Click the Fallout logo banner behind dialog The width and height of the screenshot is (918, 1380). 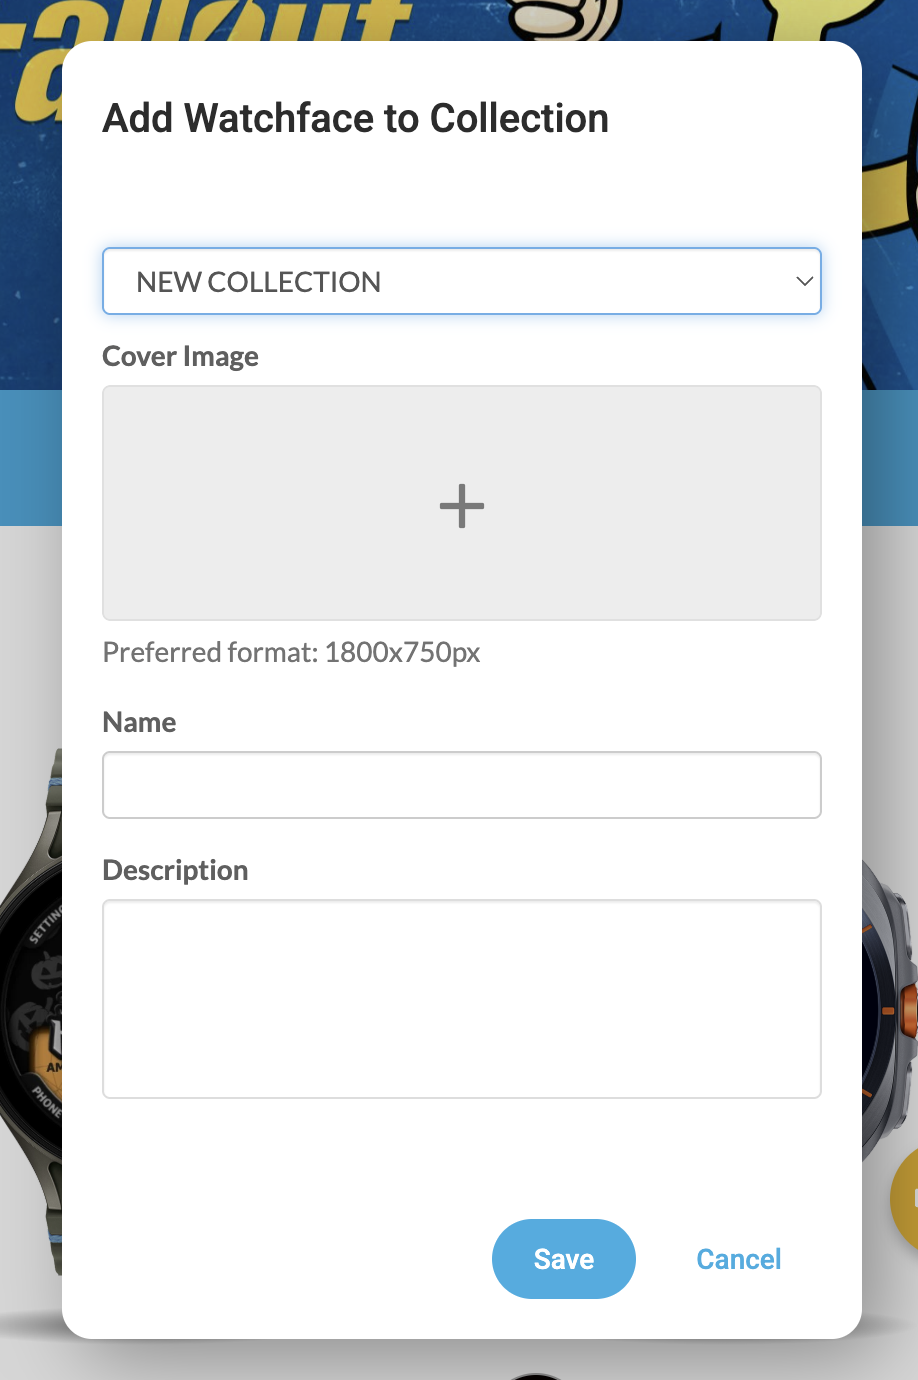click(200, 22)
